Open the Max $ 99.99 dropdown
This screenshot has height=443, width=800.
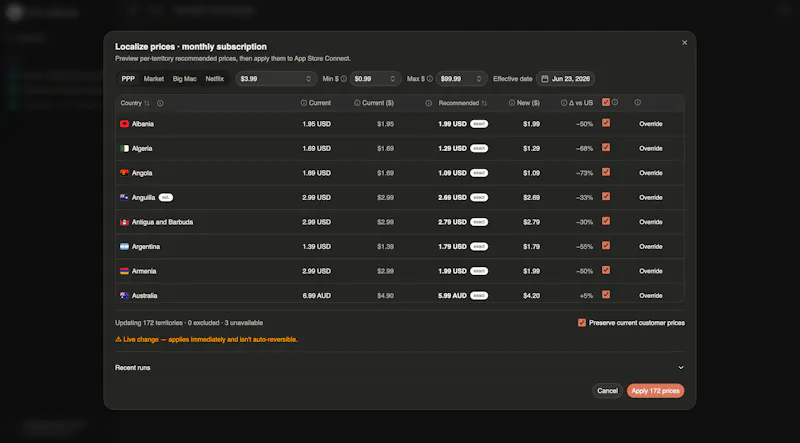tap(461, 79)
